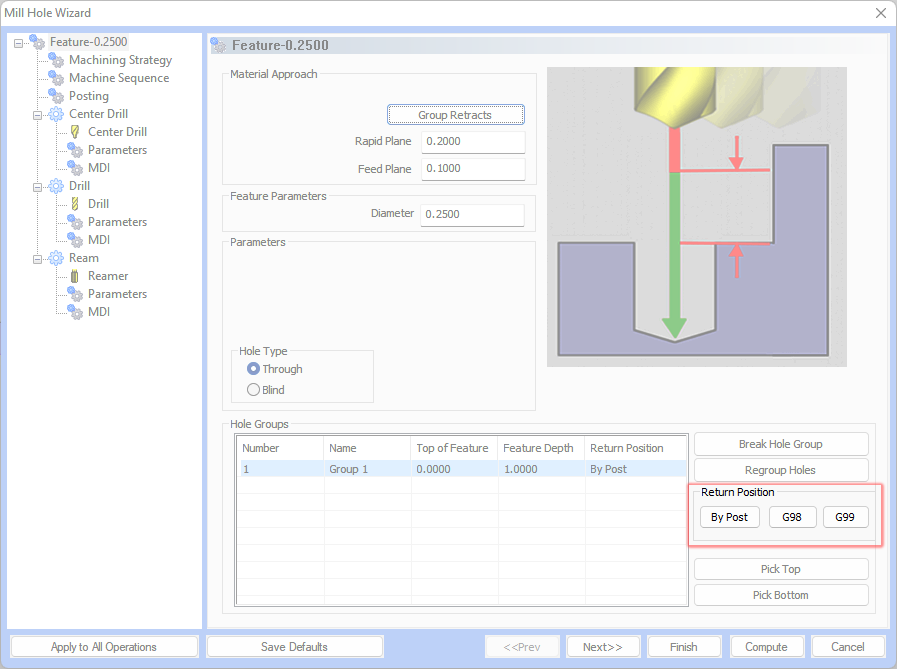897x669 pixels.
Task: Click the Pick Bottom button
Action: (x=781, y=595)
